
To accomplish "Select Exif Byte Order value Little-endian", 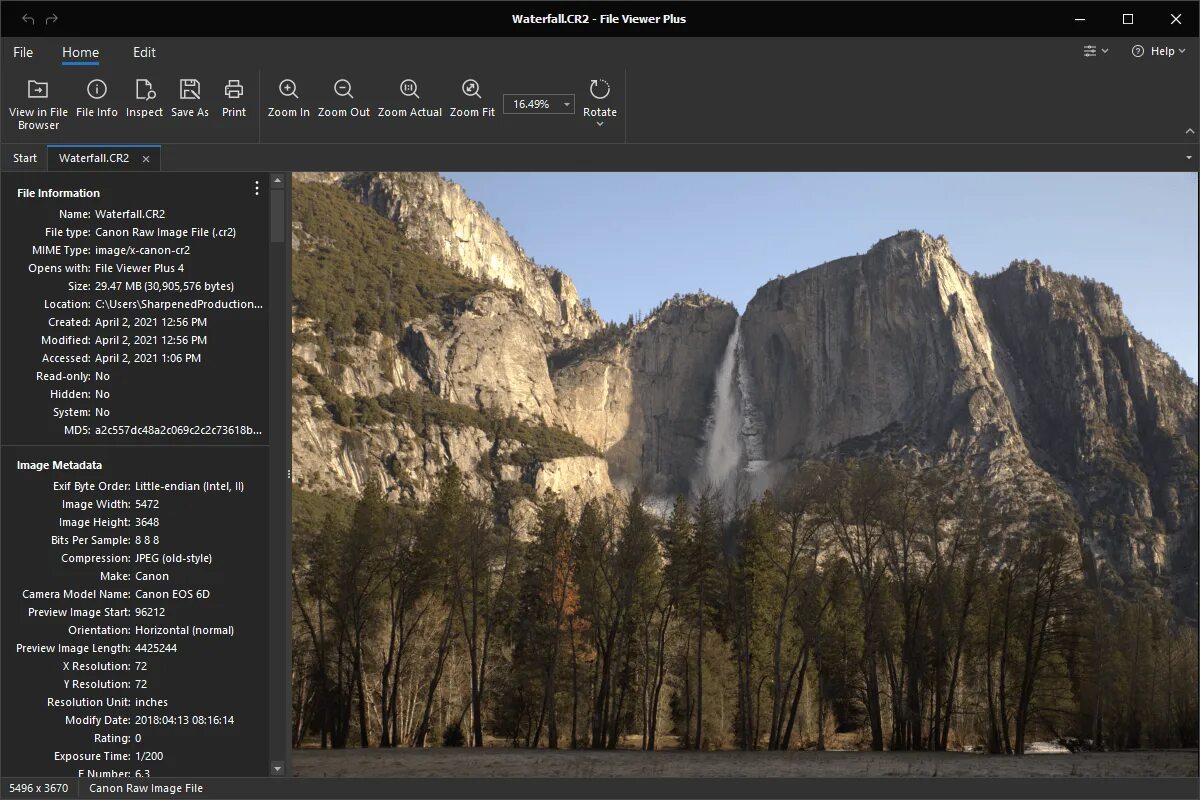I will 189,486.
